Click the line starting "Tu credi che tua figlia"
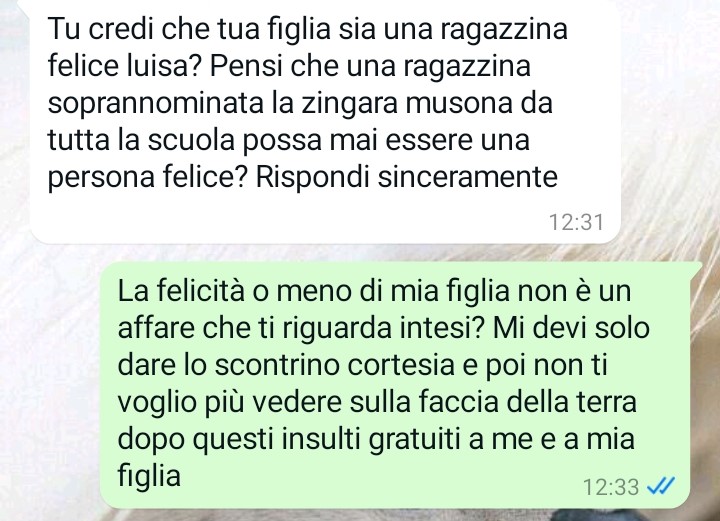 (307, 28)
